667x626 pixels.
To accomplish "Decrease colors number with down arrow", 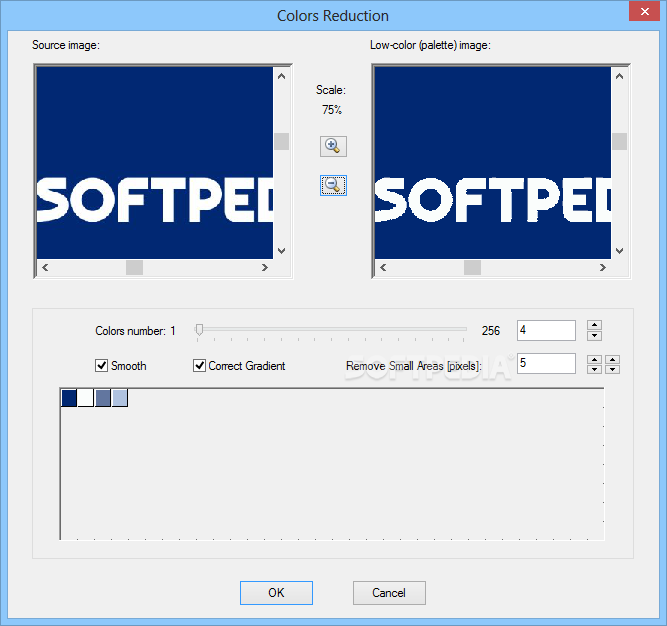I will [x=594, y=336].
